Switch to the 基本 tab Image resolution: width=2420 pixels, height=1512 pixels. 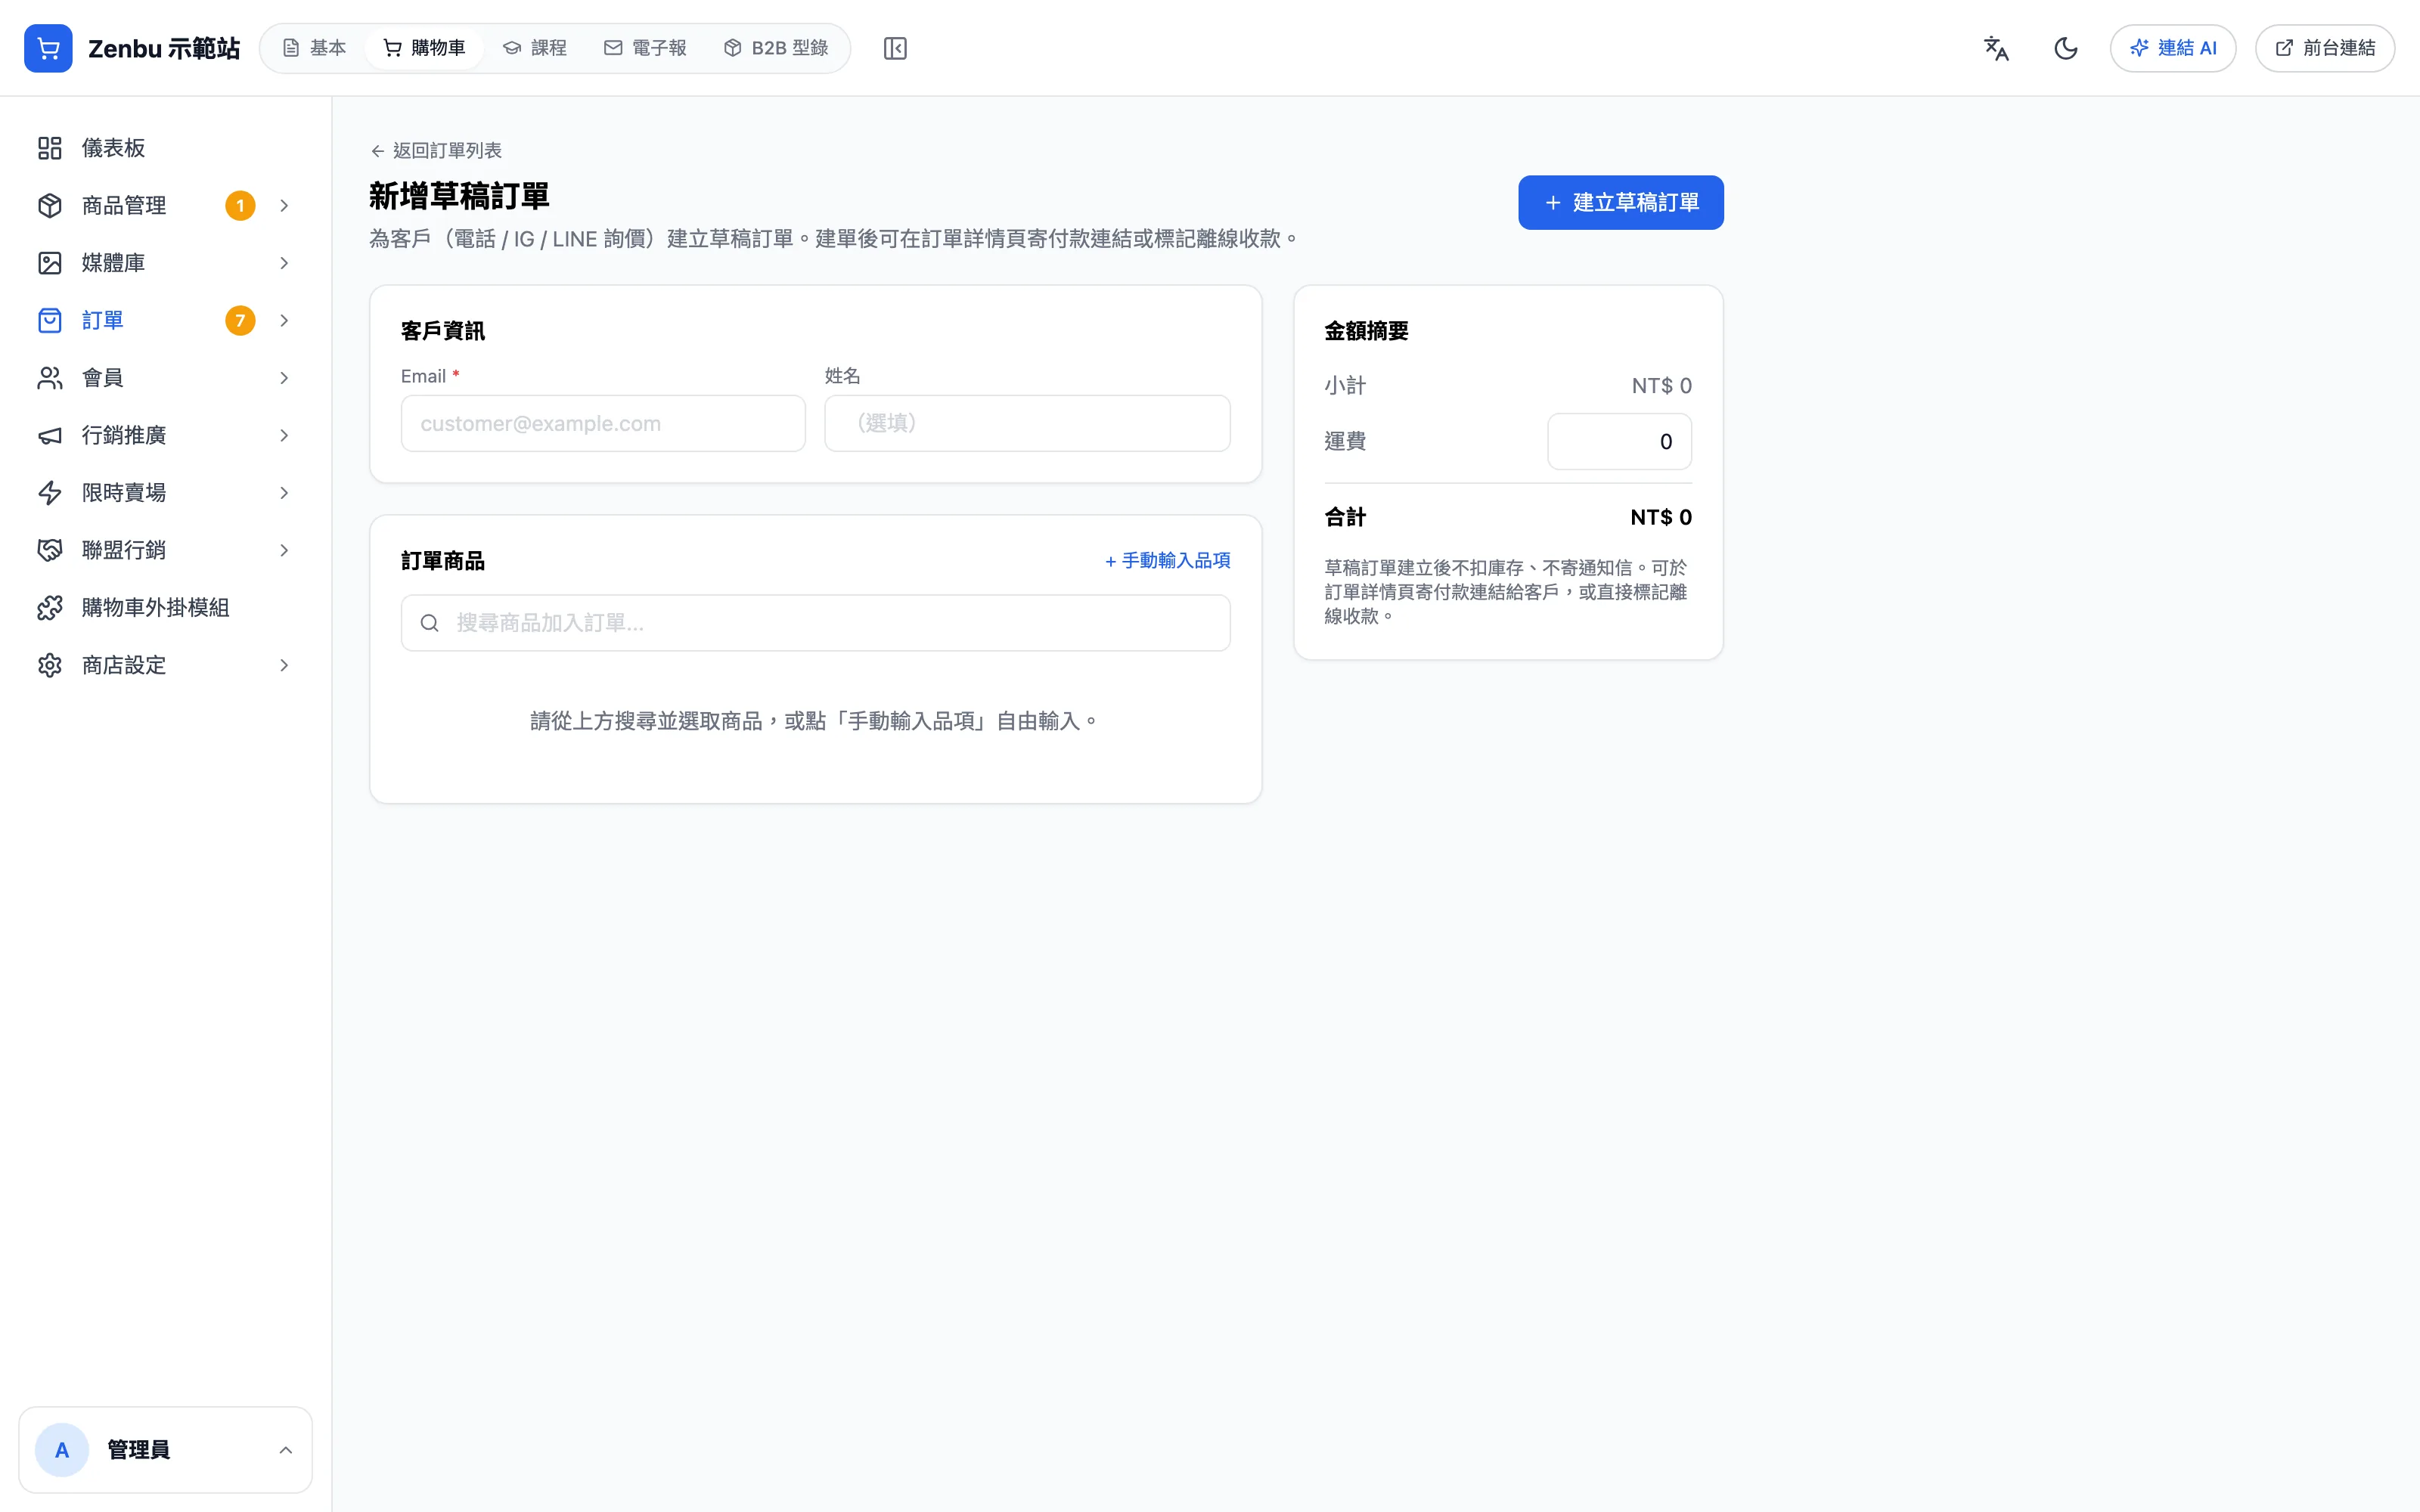314,48
